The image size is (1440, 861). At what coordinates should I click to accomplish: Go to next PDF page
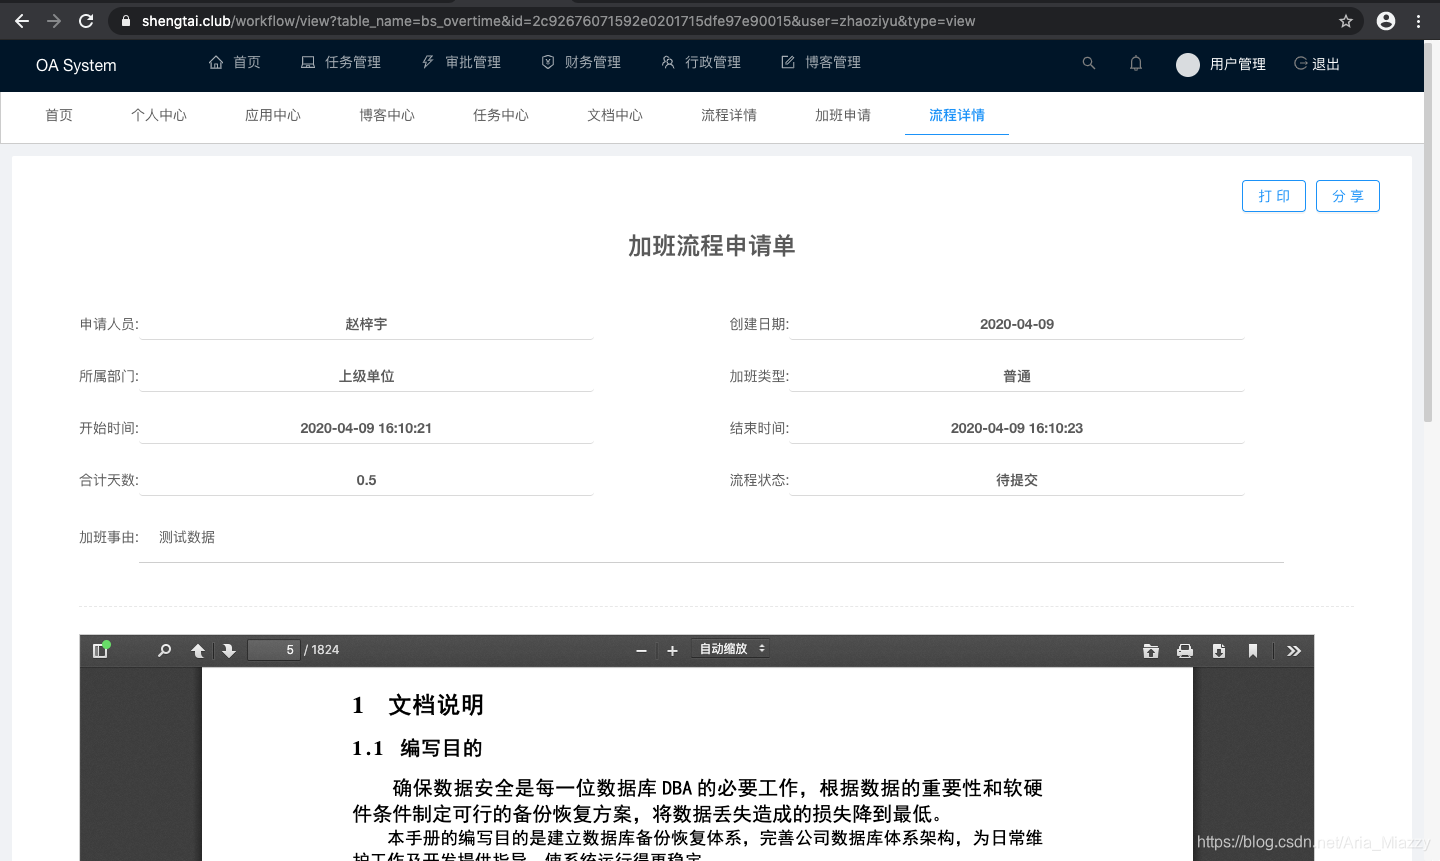[x=229, y=651]
